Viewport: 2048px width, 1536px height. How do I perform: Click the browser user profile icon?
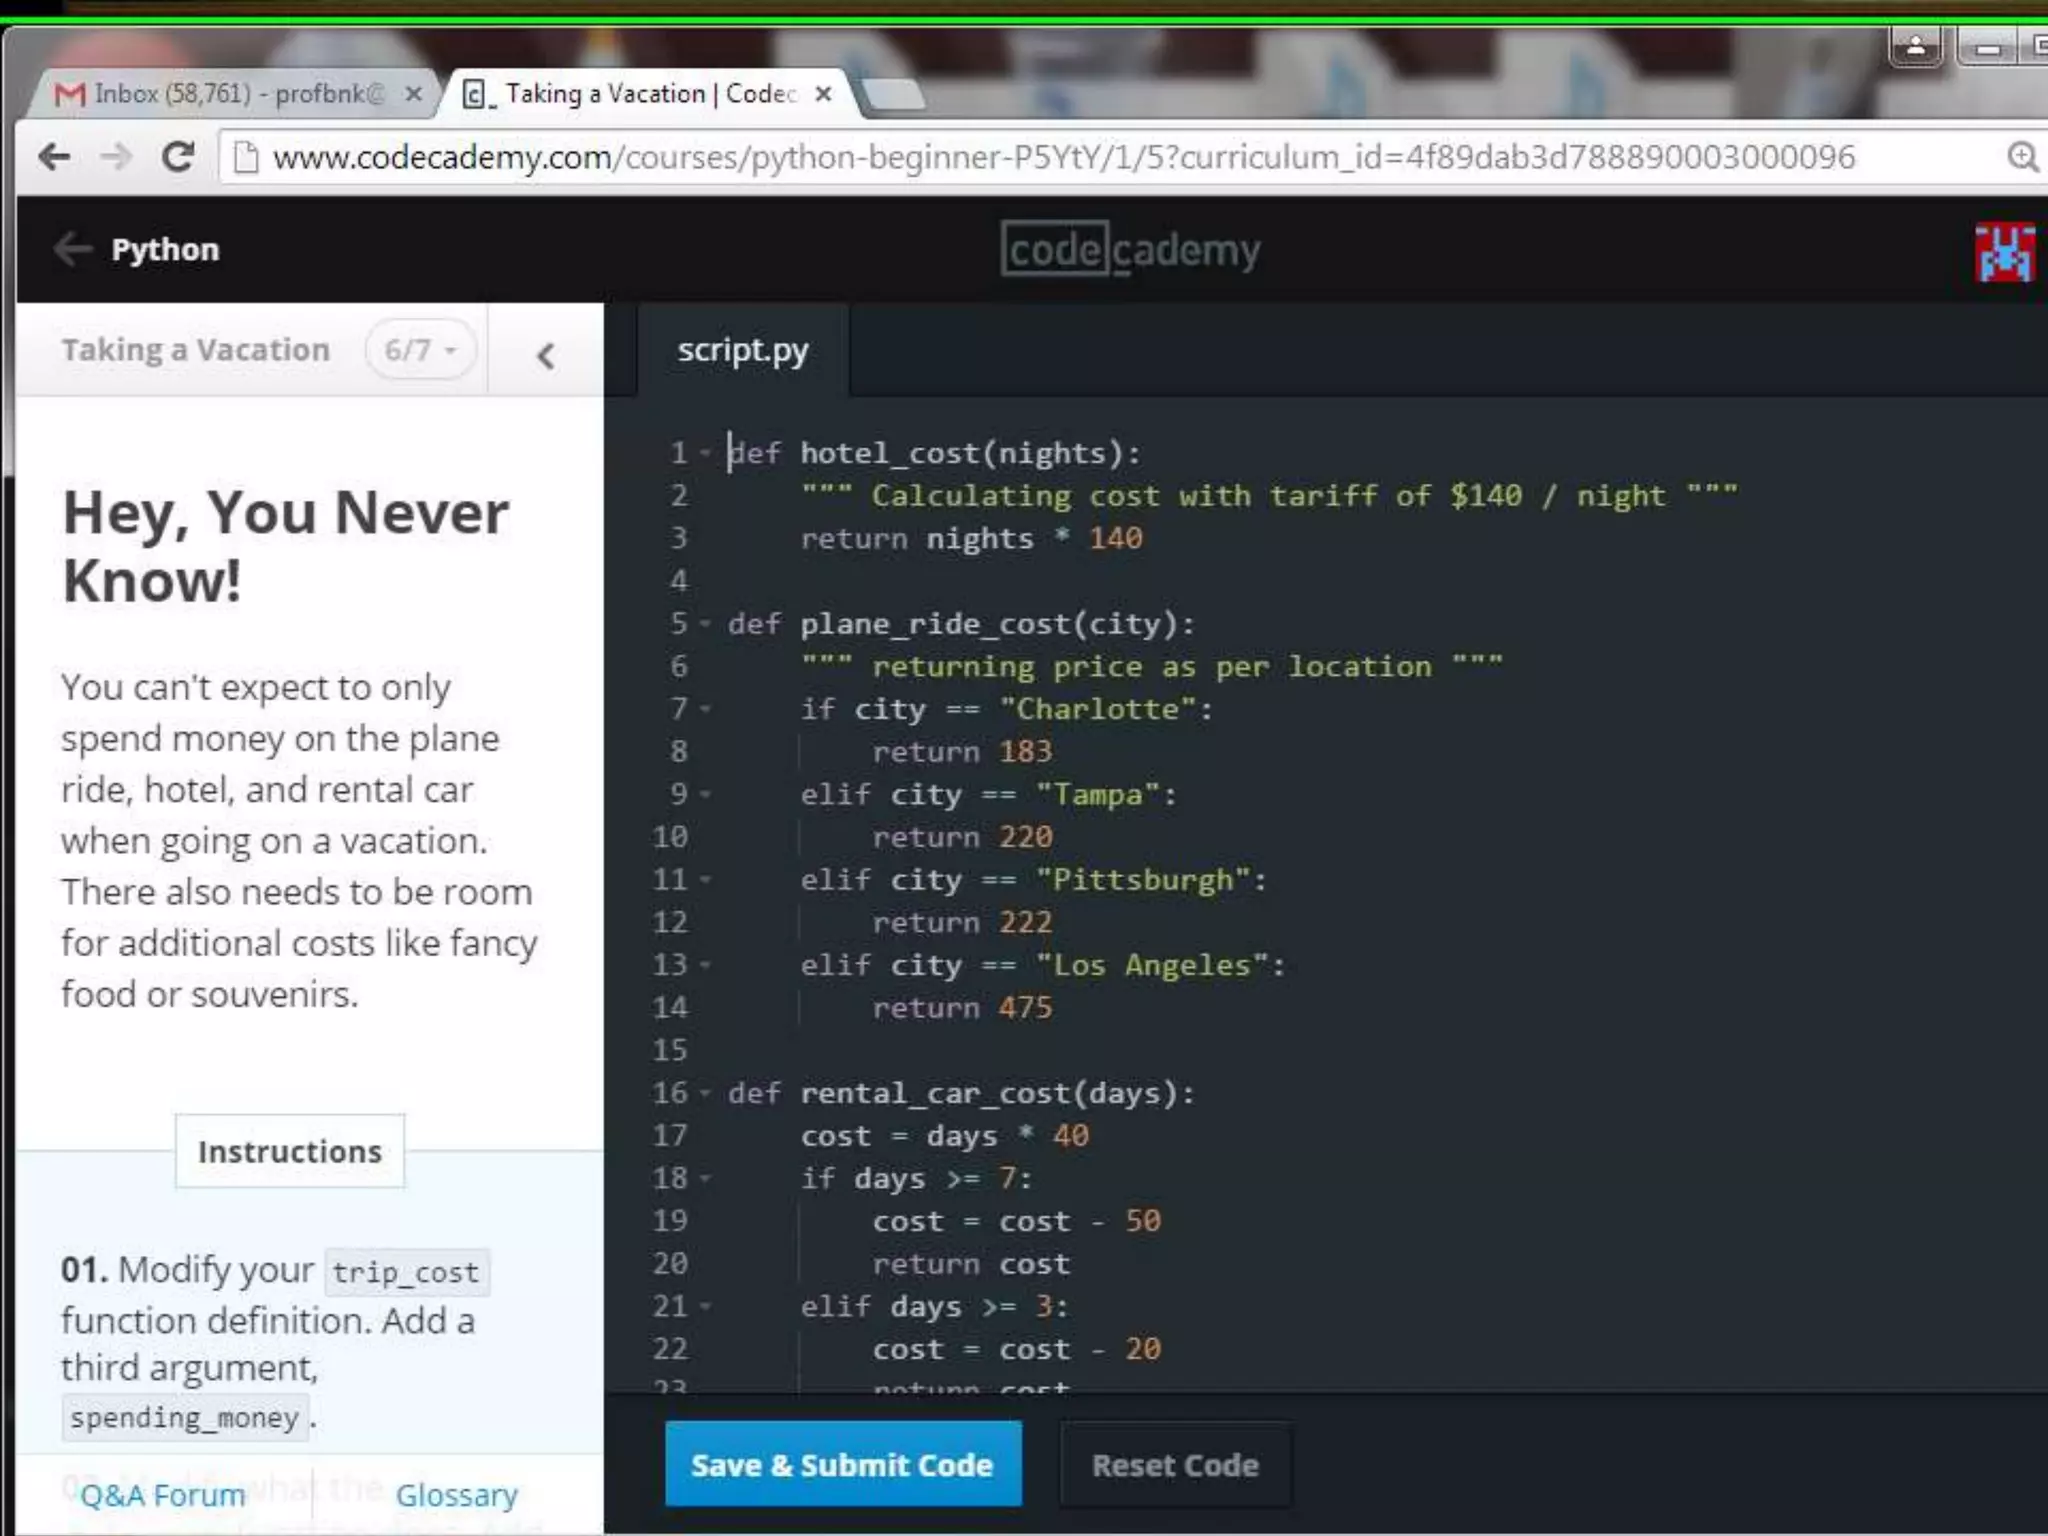coord(1915,46)
